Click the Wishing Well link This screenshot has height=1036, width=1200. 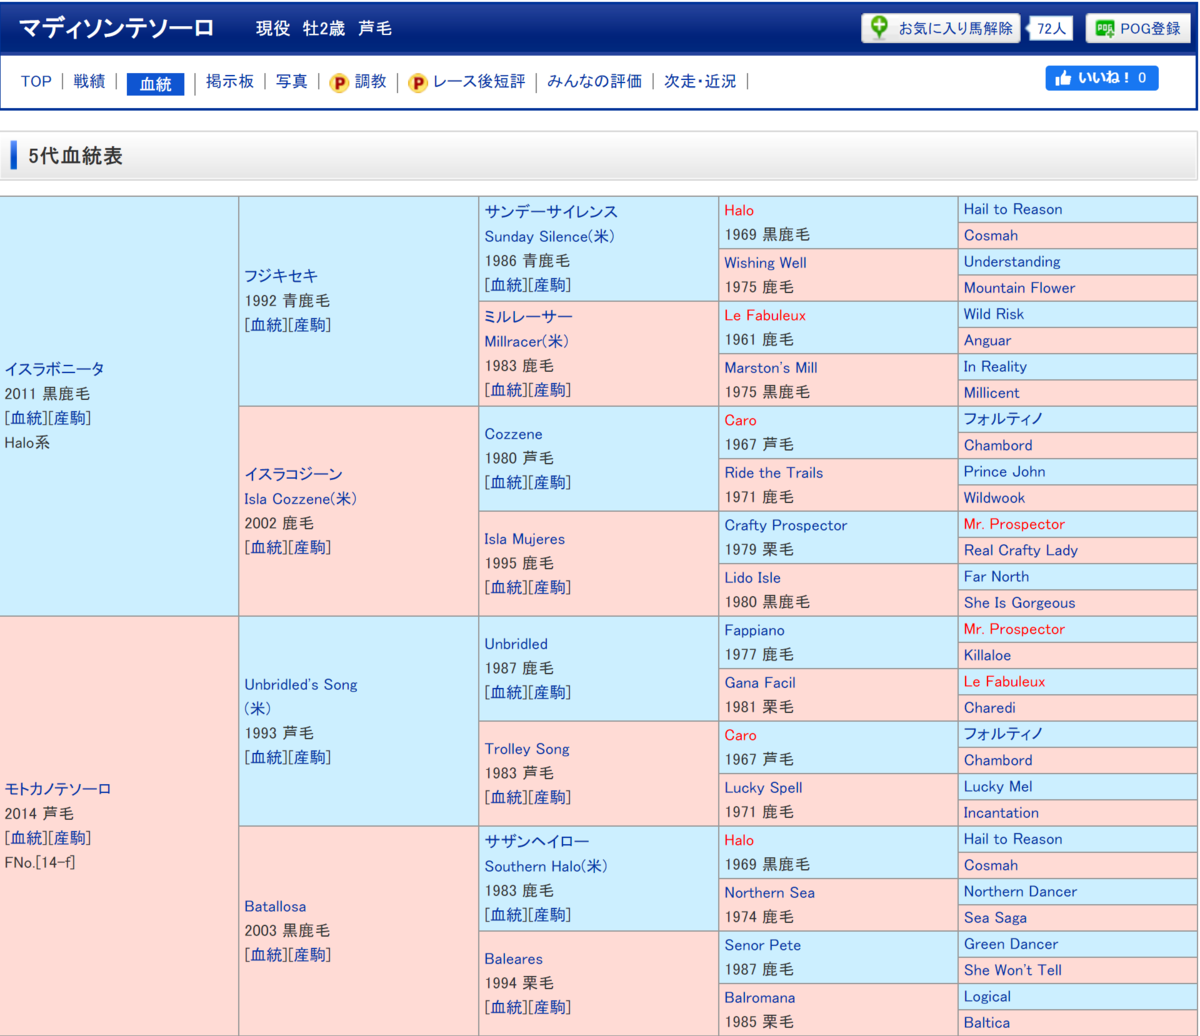click(765, 262)
